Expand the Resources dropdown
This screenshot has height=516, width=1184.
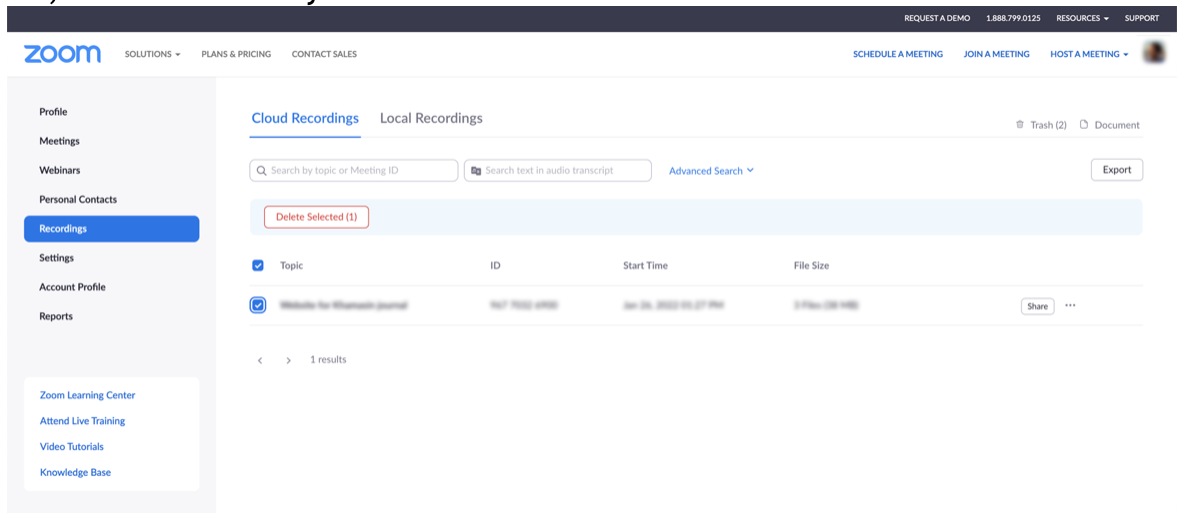pyautogui.click(x=1082, y=18)
